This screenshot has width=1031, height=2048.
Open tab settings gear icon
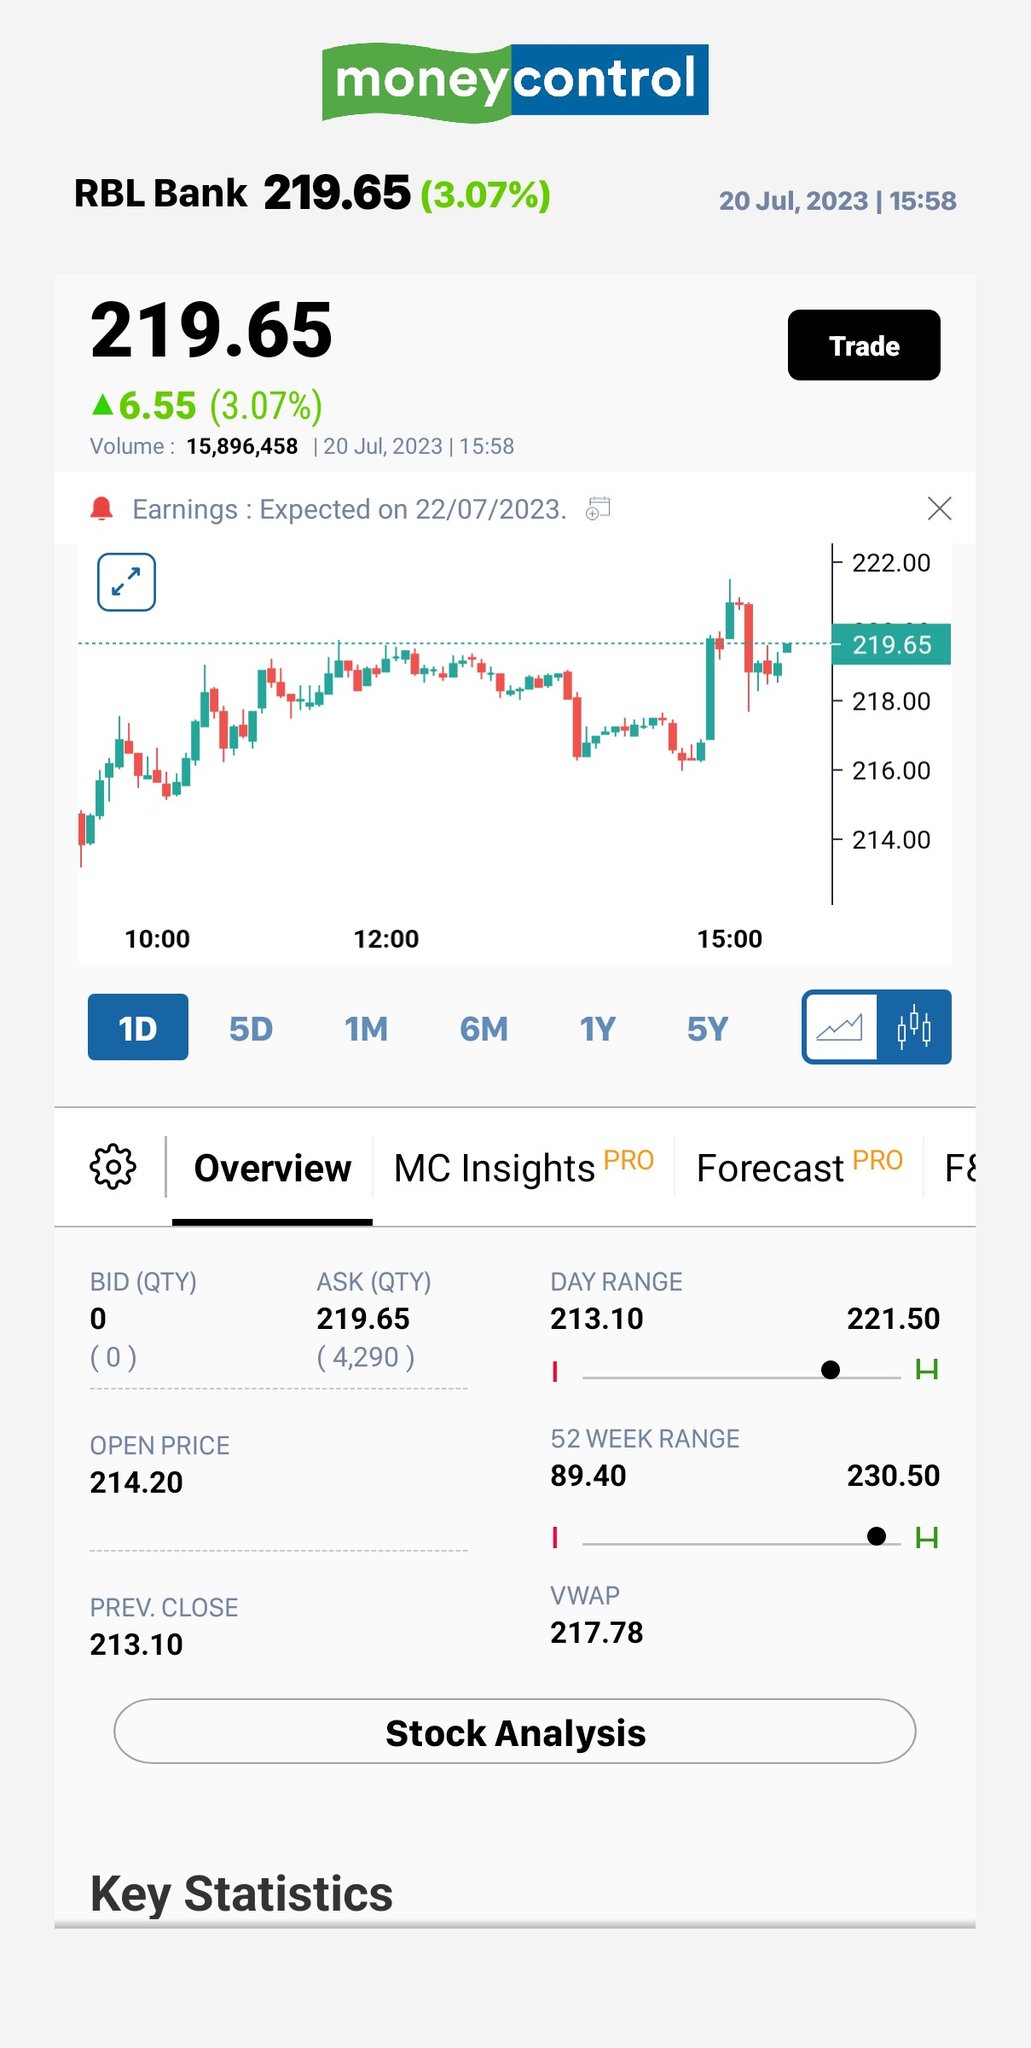point(113,1166)
